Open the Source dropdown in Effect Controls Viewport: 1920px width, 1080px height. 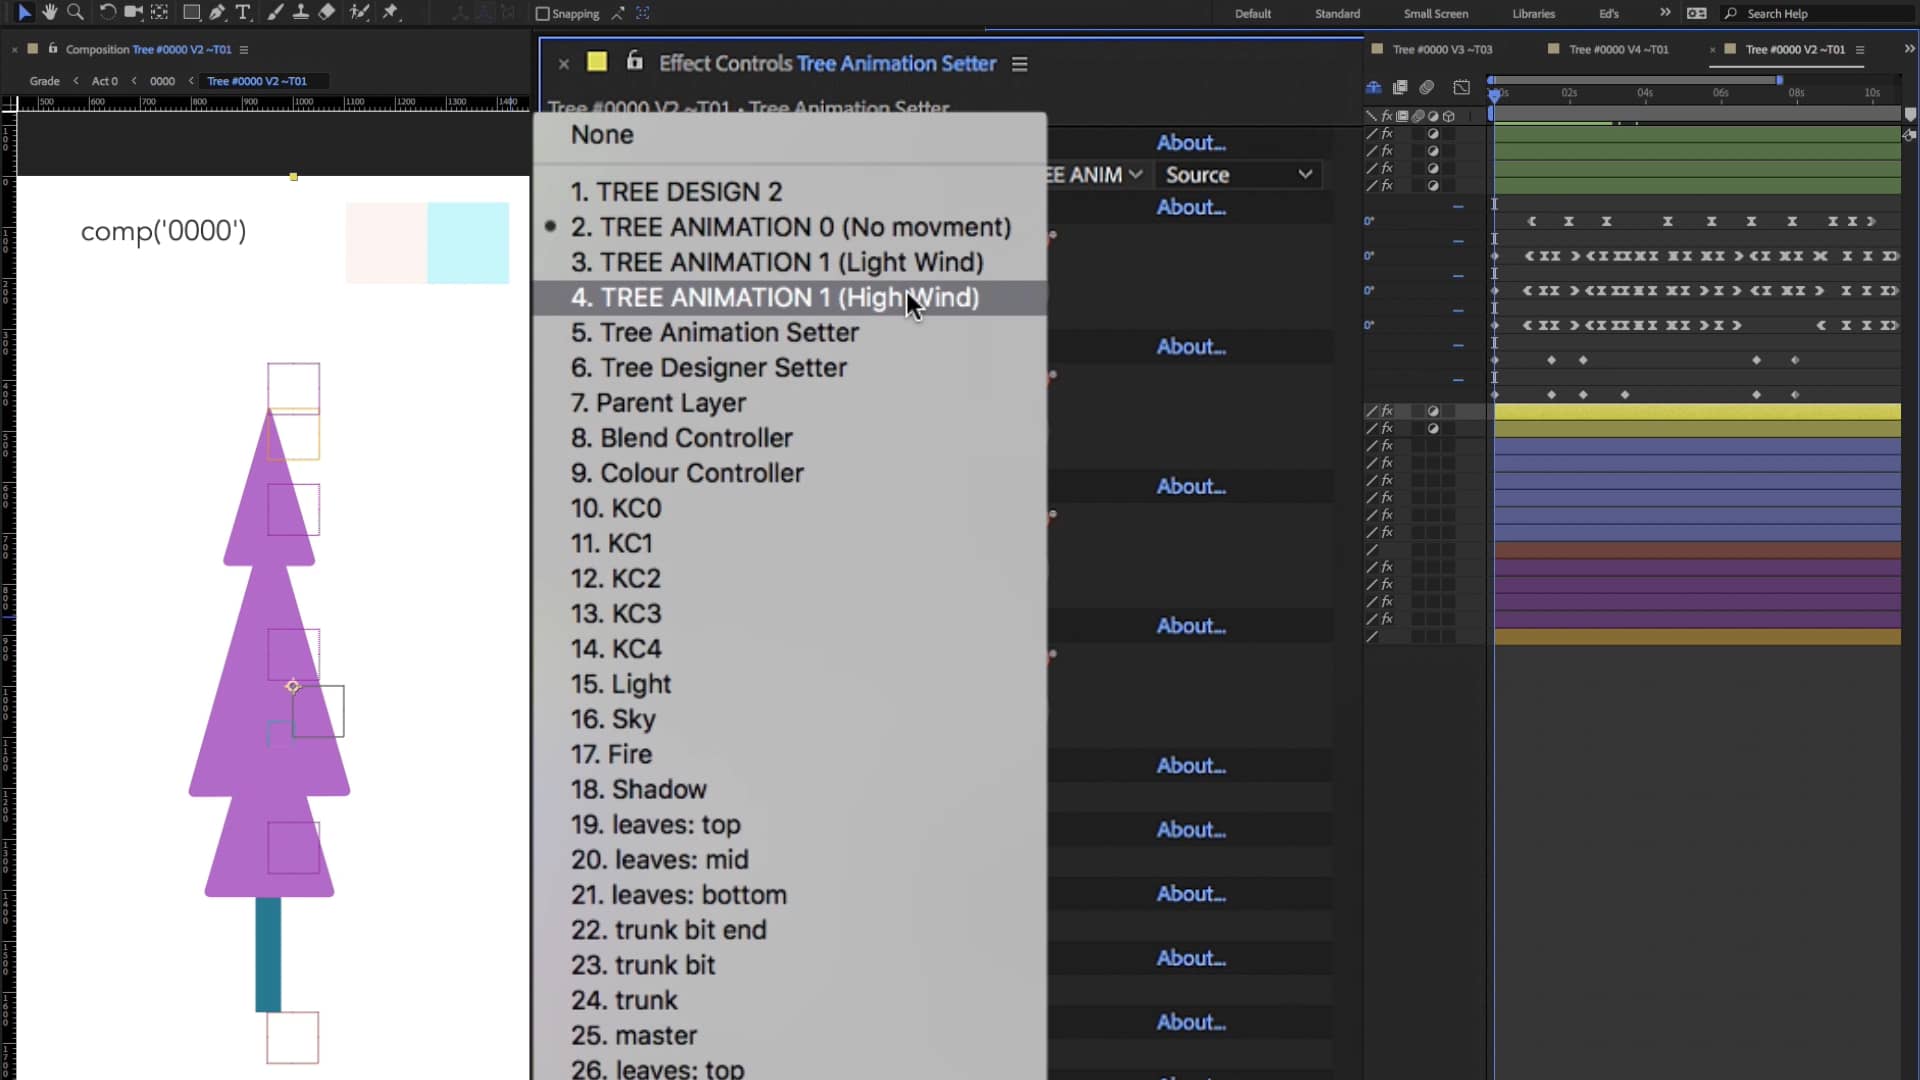(x=1238, y=174)
